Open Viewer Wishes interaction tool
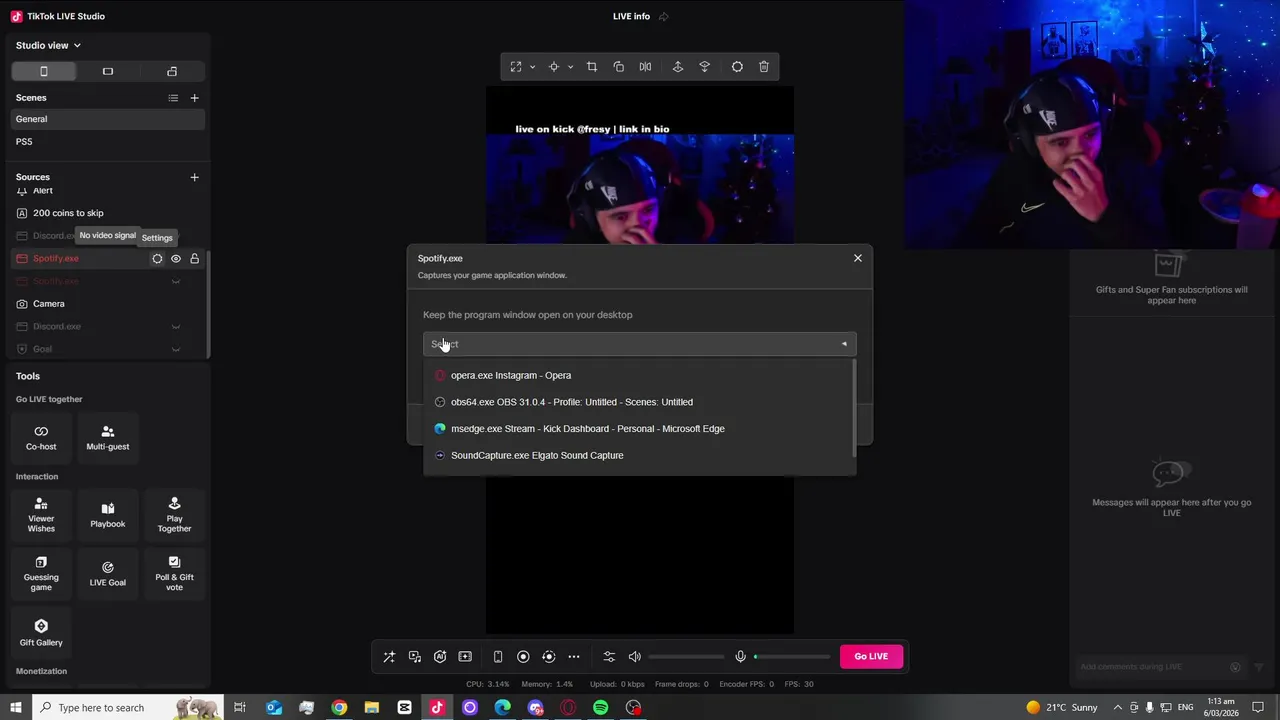Viewport: 1280px width, 720px height. (x=41, y=515)
